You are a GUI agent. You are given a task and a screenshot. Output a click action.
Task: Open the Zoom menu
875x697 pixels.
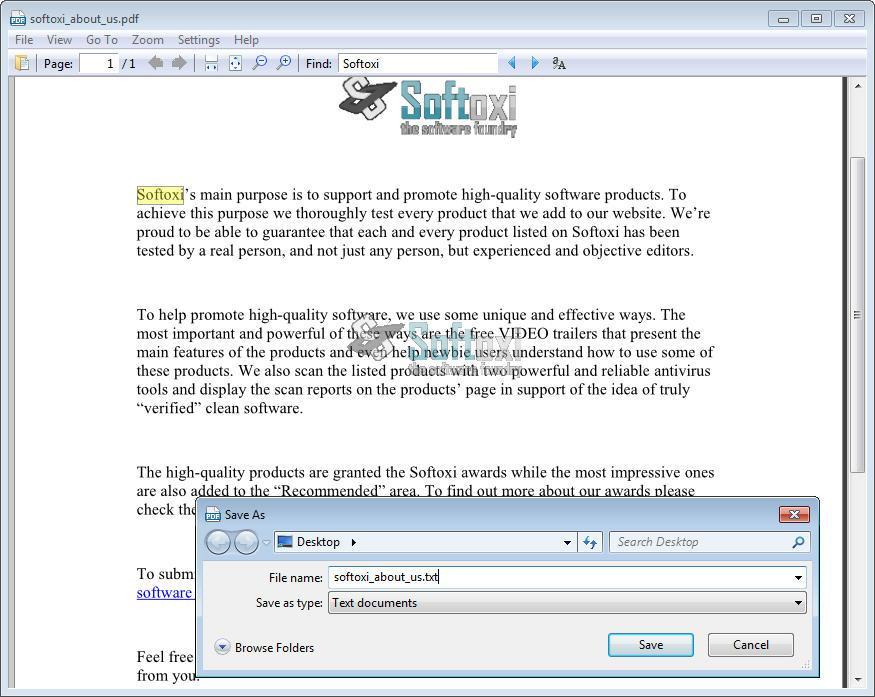pyautogui.click(x=148, y=40)
